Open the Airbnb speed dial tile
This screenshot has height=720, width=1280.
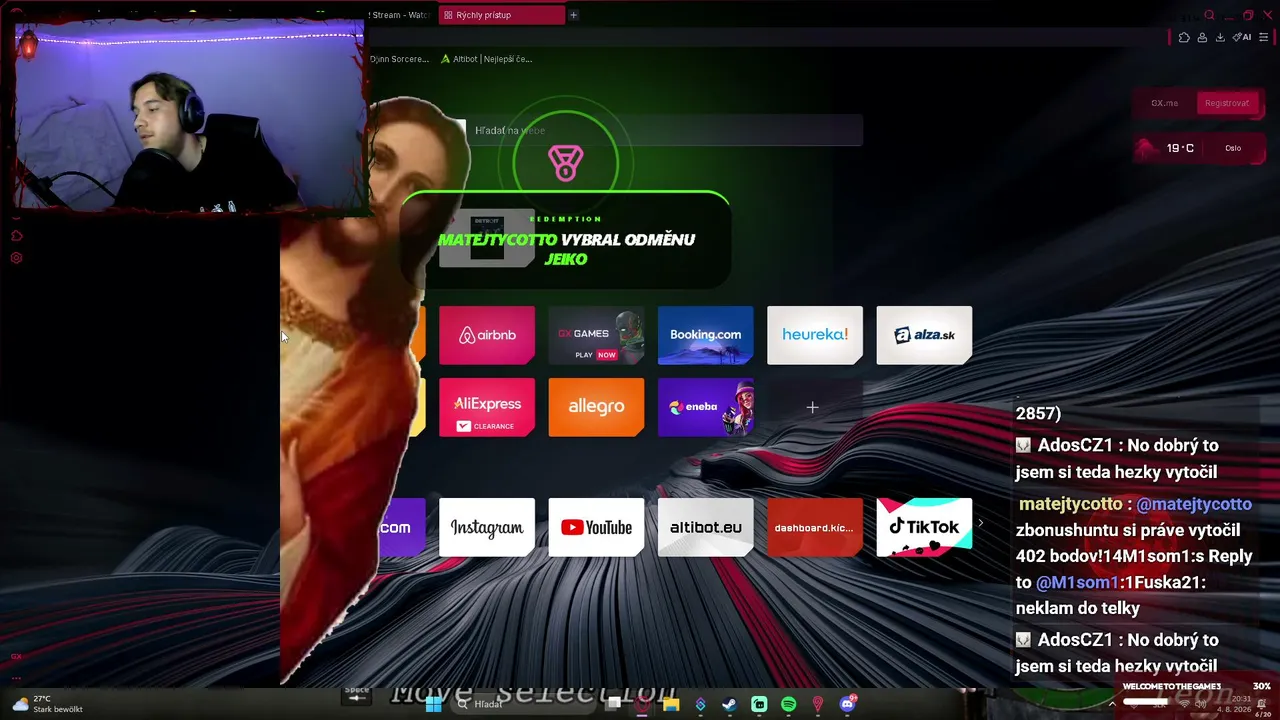[x=487, y=335]
